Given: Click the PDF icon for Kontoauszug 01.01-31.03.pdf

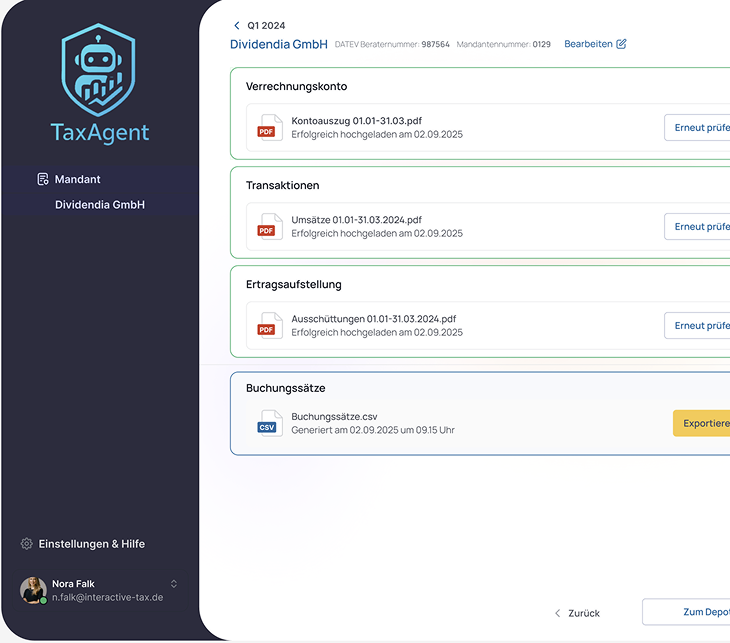Looking at the screenshot, I should coord(268,127).
